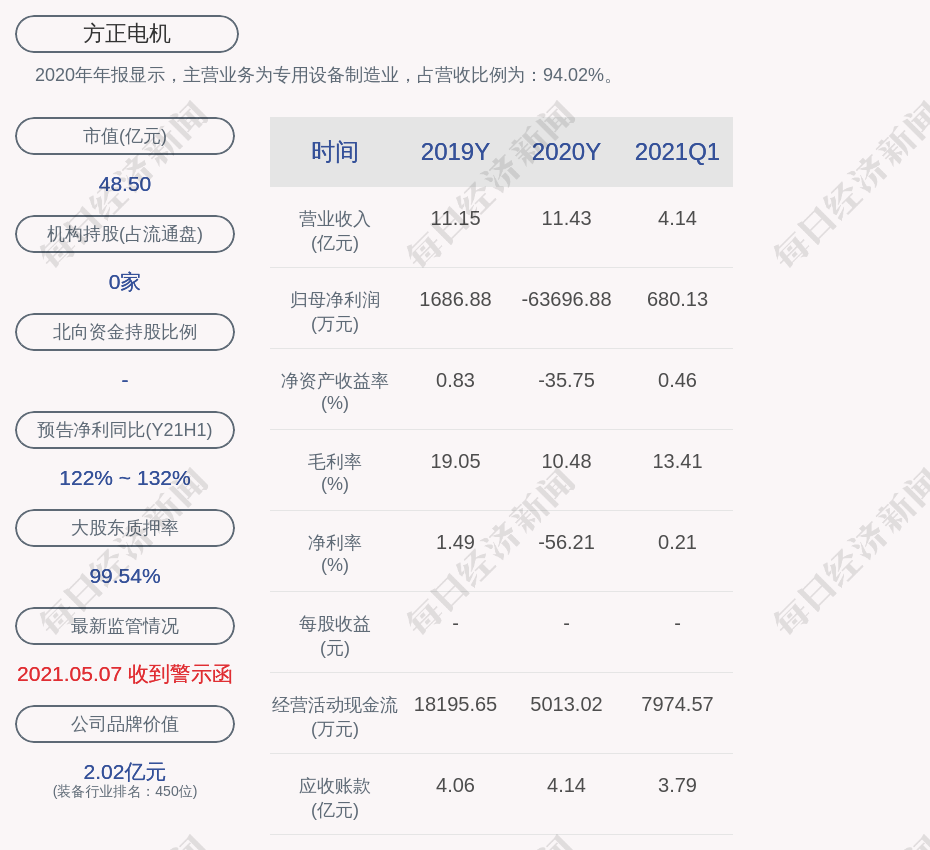This screenshot has width=930, height=850.
Task: Click revenue value 11.15
Action: (x=455, y=218)
